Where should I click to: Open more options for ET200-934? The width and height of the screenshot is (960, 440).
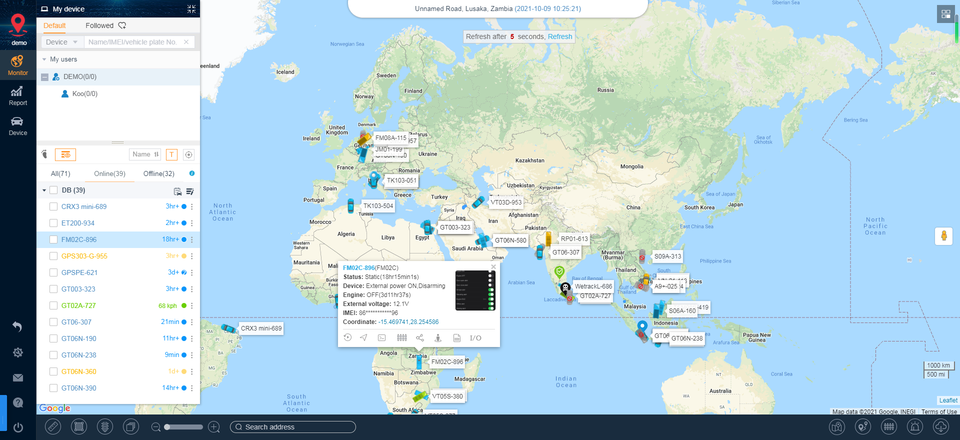pos(192,223)
